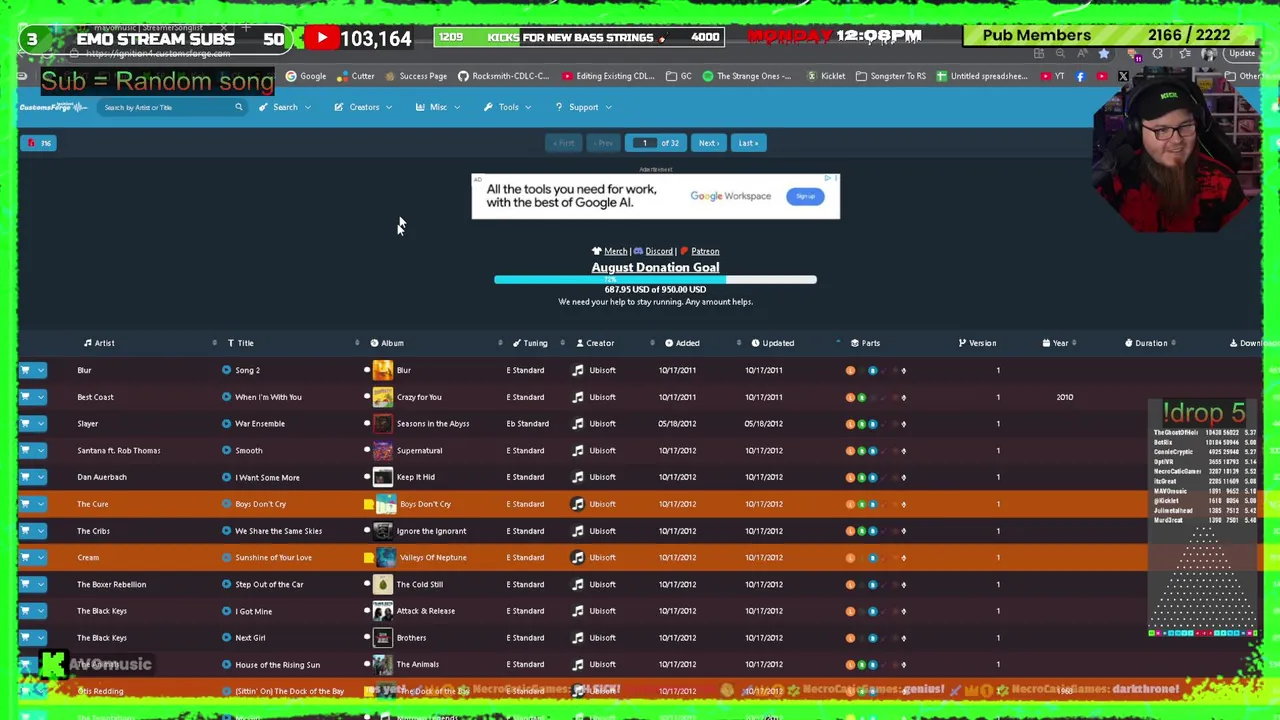Sort table by Tuning column
Screen dimensions: 1280x720
(530, 343)
